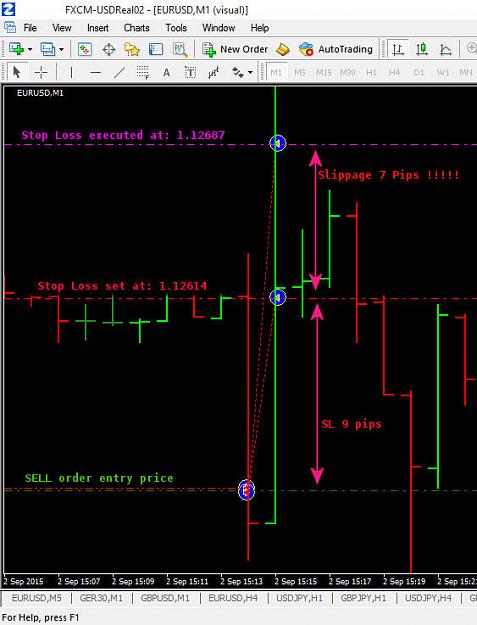Screen dimensions: 477x625
Task: Open the Tools menu
Action: coord(176,28)
